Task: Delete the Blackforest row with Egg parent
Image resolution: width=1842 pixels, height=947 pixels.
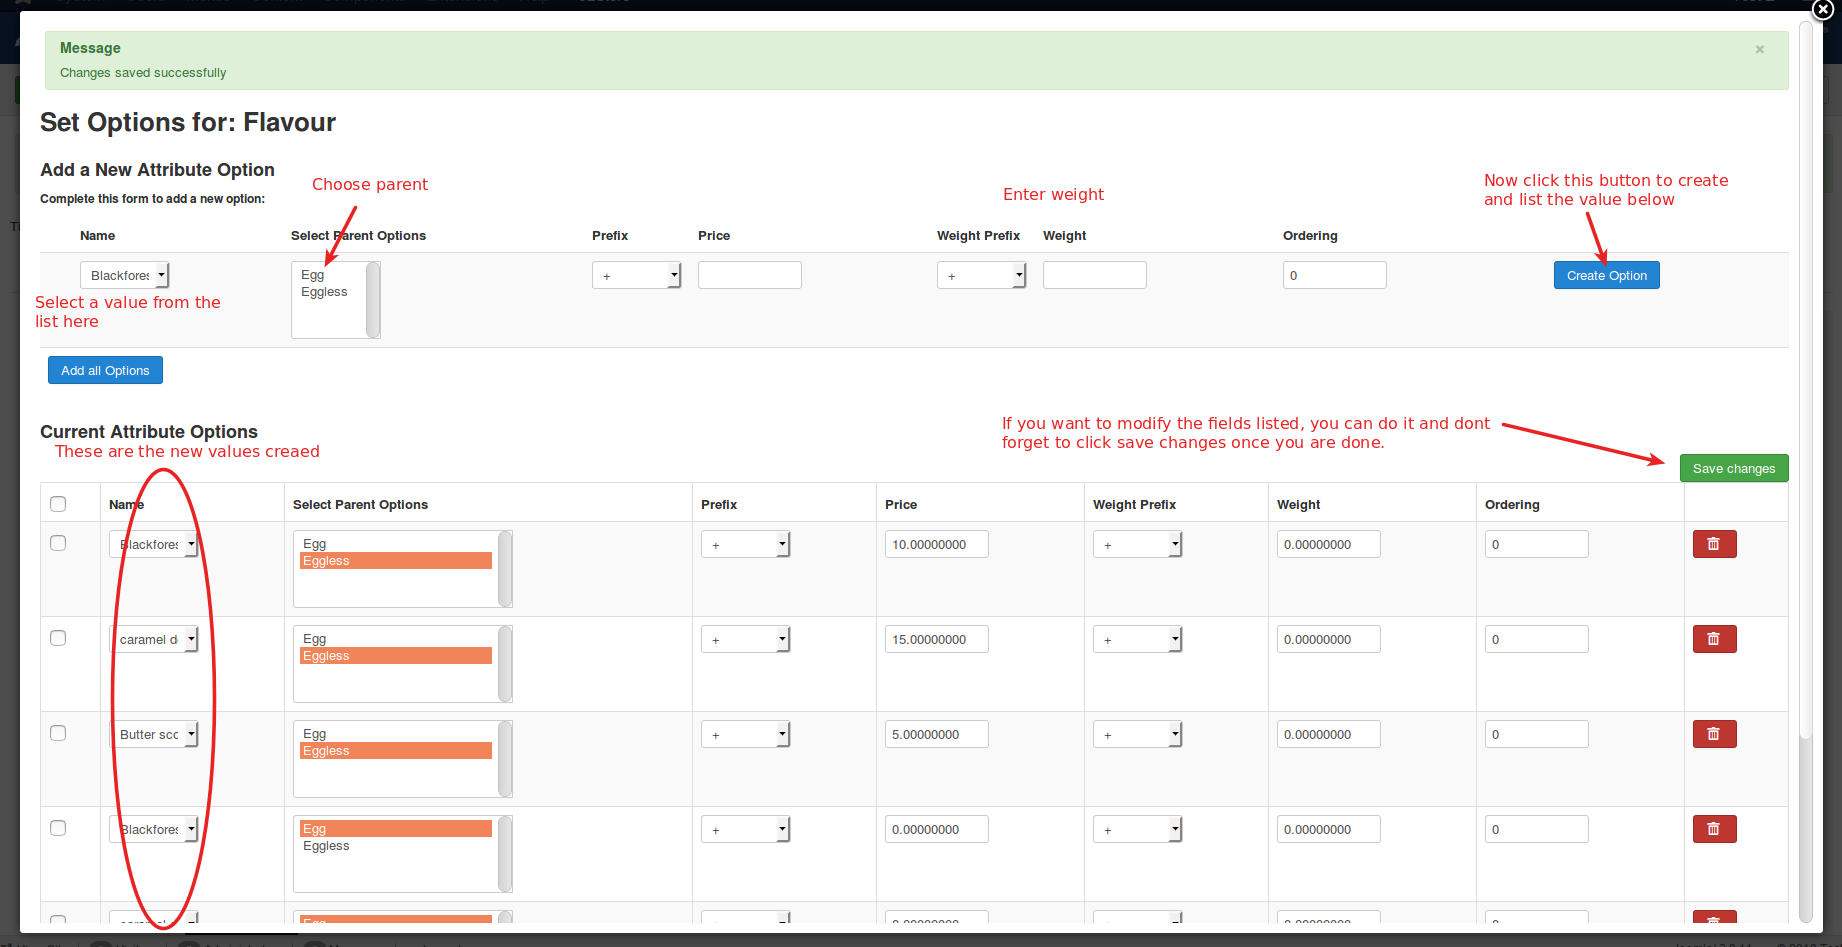Action: tap(1714, 829)
